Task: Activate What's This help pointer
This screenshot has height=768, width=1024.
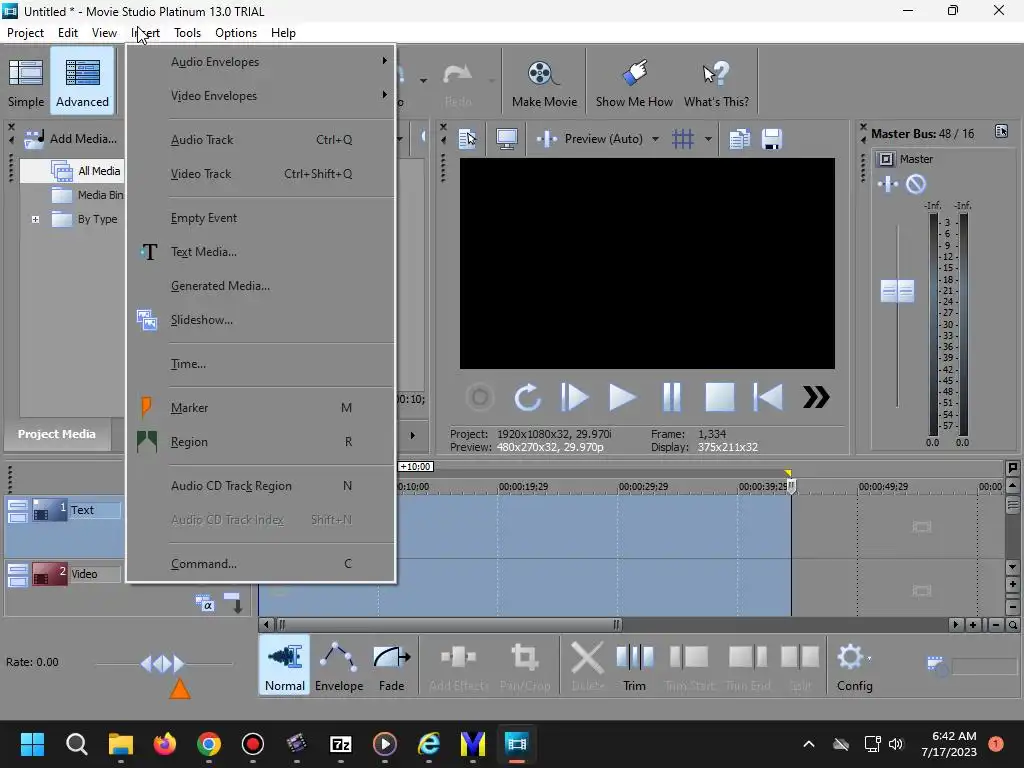Action: (716, 82)
